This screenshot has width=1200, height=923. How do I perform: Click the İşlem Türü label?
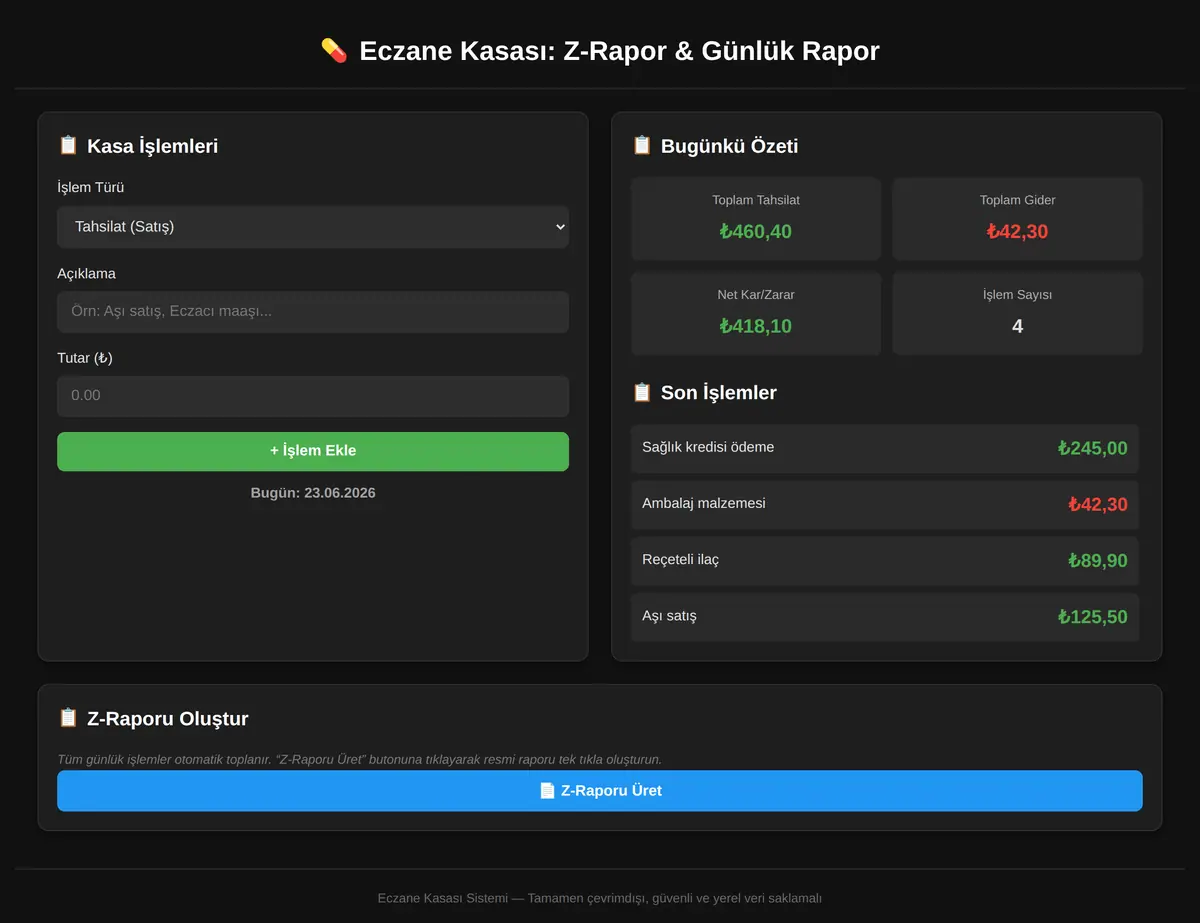click(x=91, y=188)
